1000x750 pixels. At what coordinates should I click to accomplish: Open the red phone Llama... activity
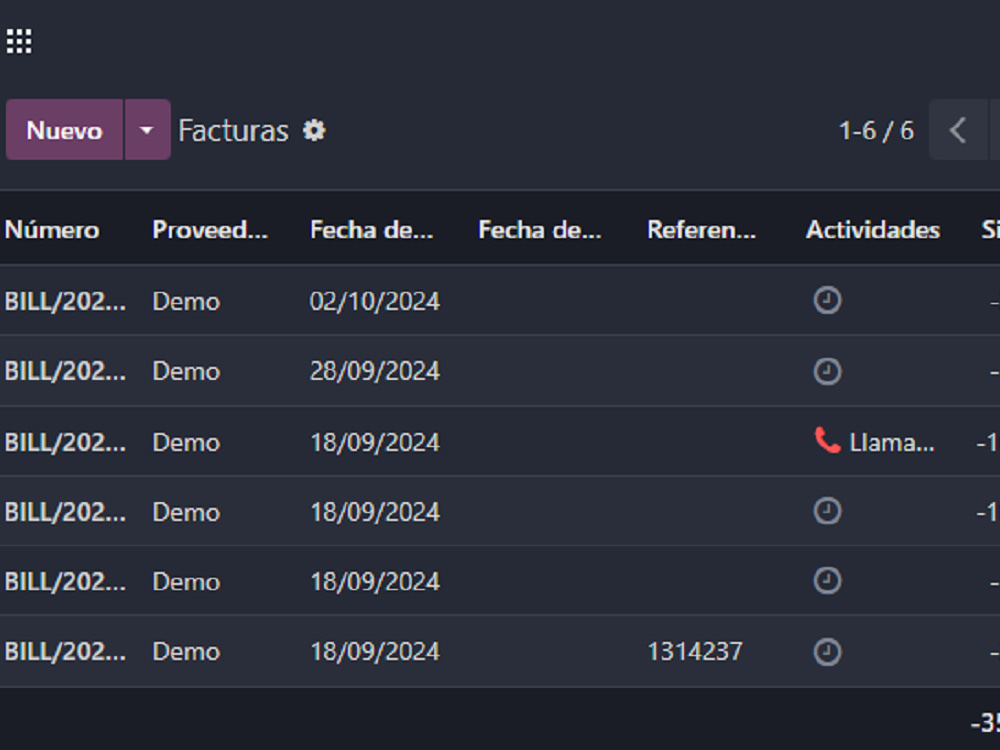(828, 441)
